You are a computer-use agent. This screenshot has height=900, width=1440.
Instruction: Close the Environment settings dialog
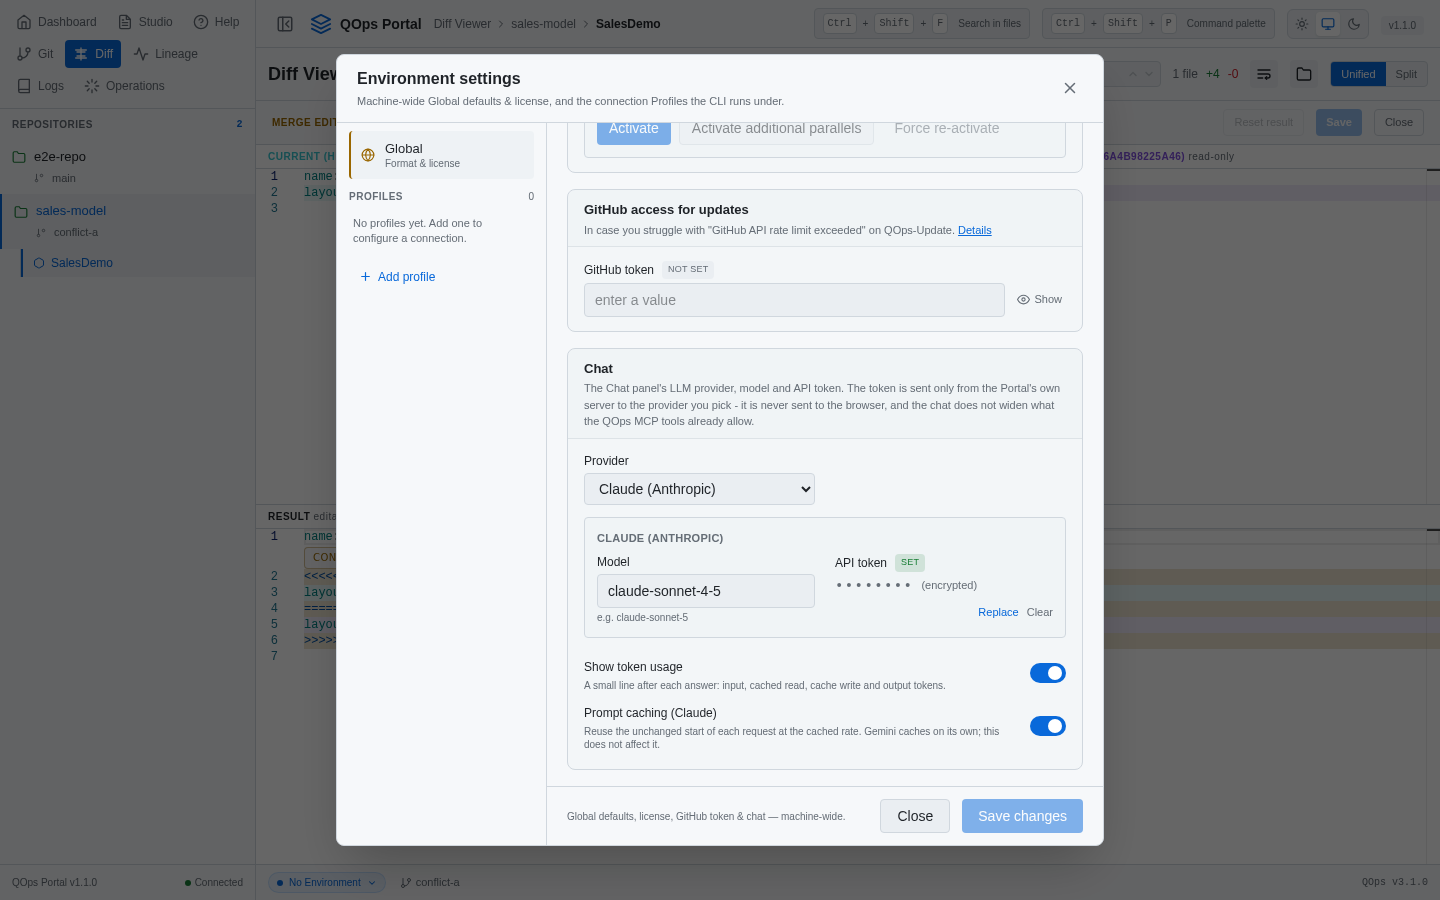[1070, 88]
